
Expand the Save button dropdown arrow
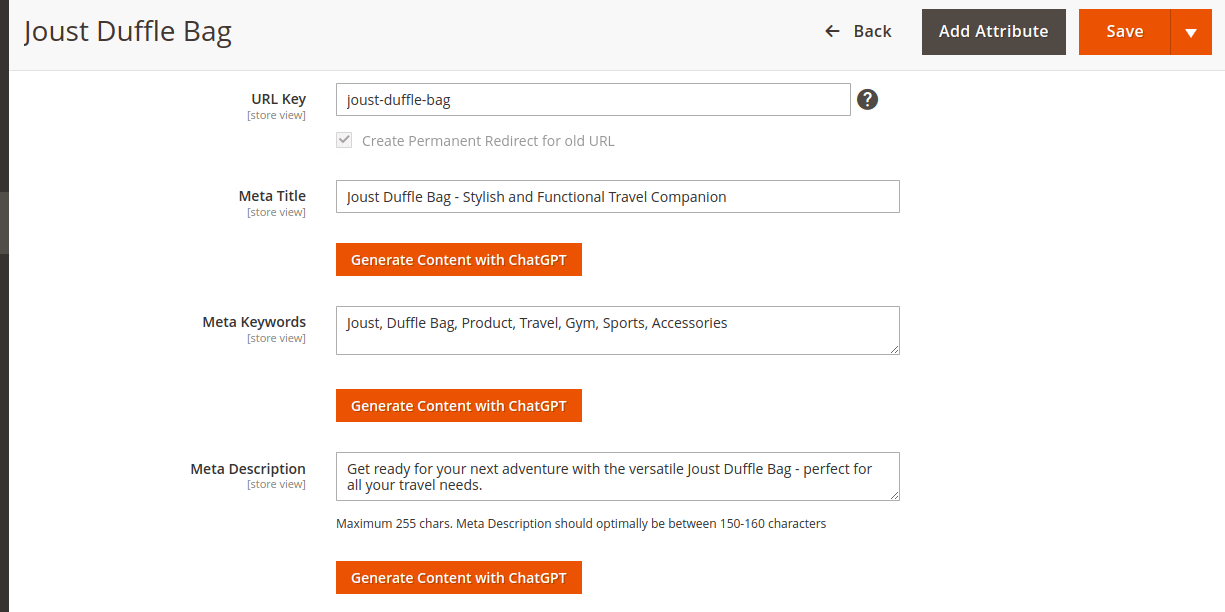click(1190, 32)
